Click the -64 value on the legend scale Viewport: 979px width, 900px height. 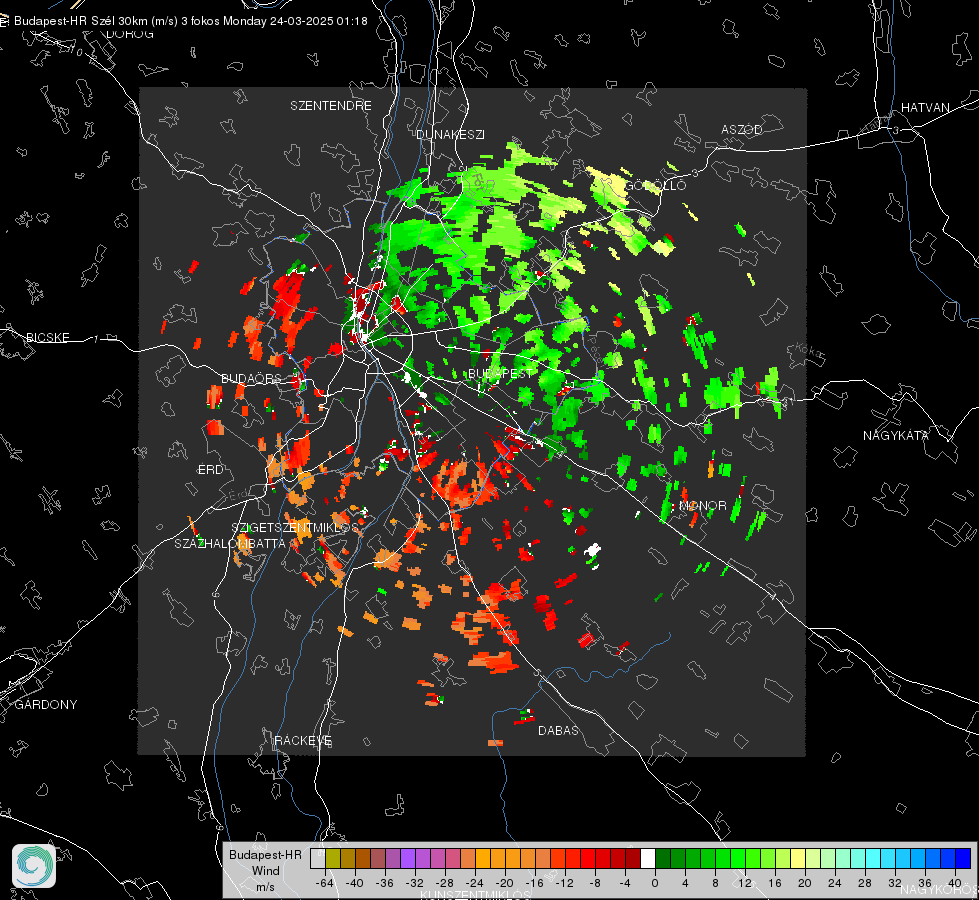pyautogui.click(x=324, y=883)
